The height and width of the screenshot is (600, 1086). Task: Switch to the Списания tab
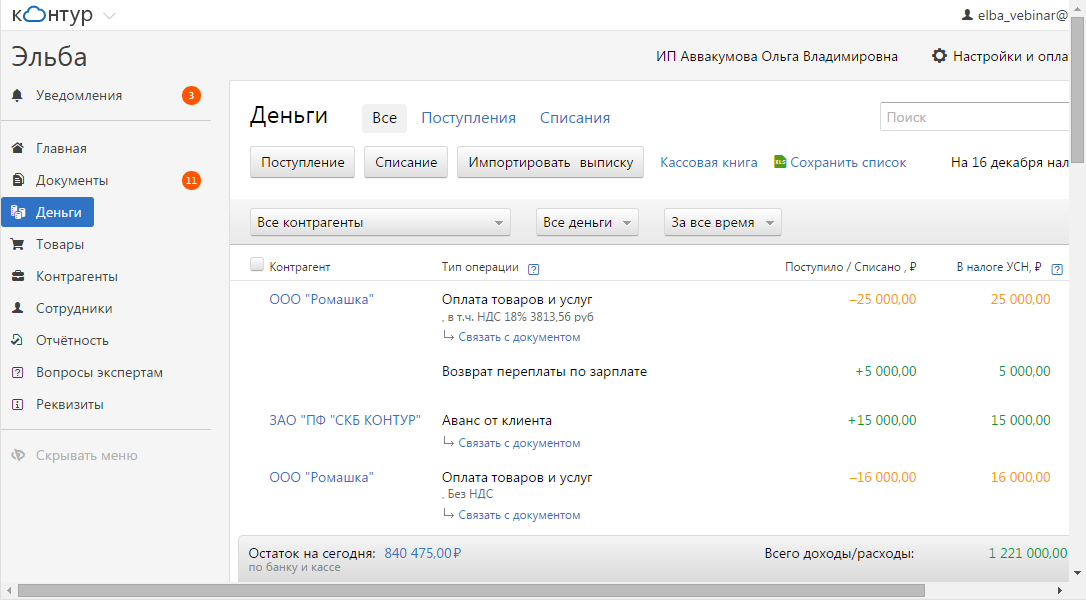[575, 118]
